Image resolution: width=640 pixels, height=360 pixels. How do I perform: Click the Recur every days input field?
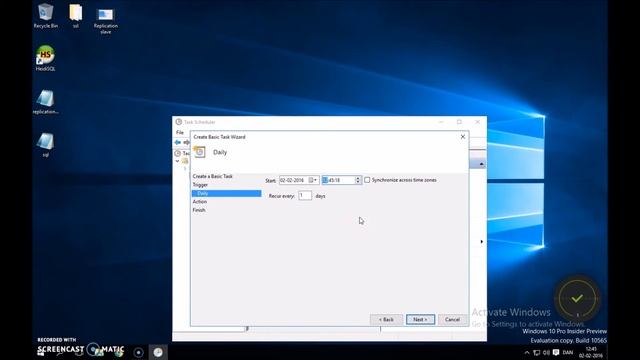[305, 196]
